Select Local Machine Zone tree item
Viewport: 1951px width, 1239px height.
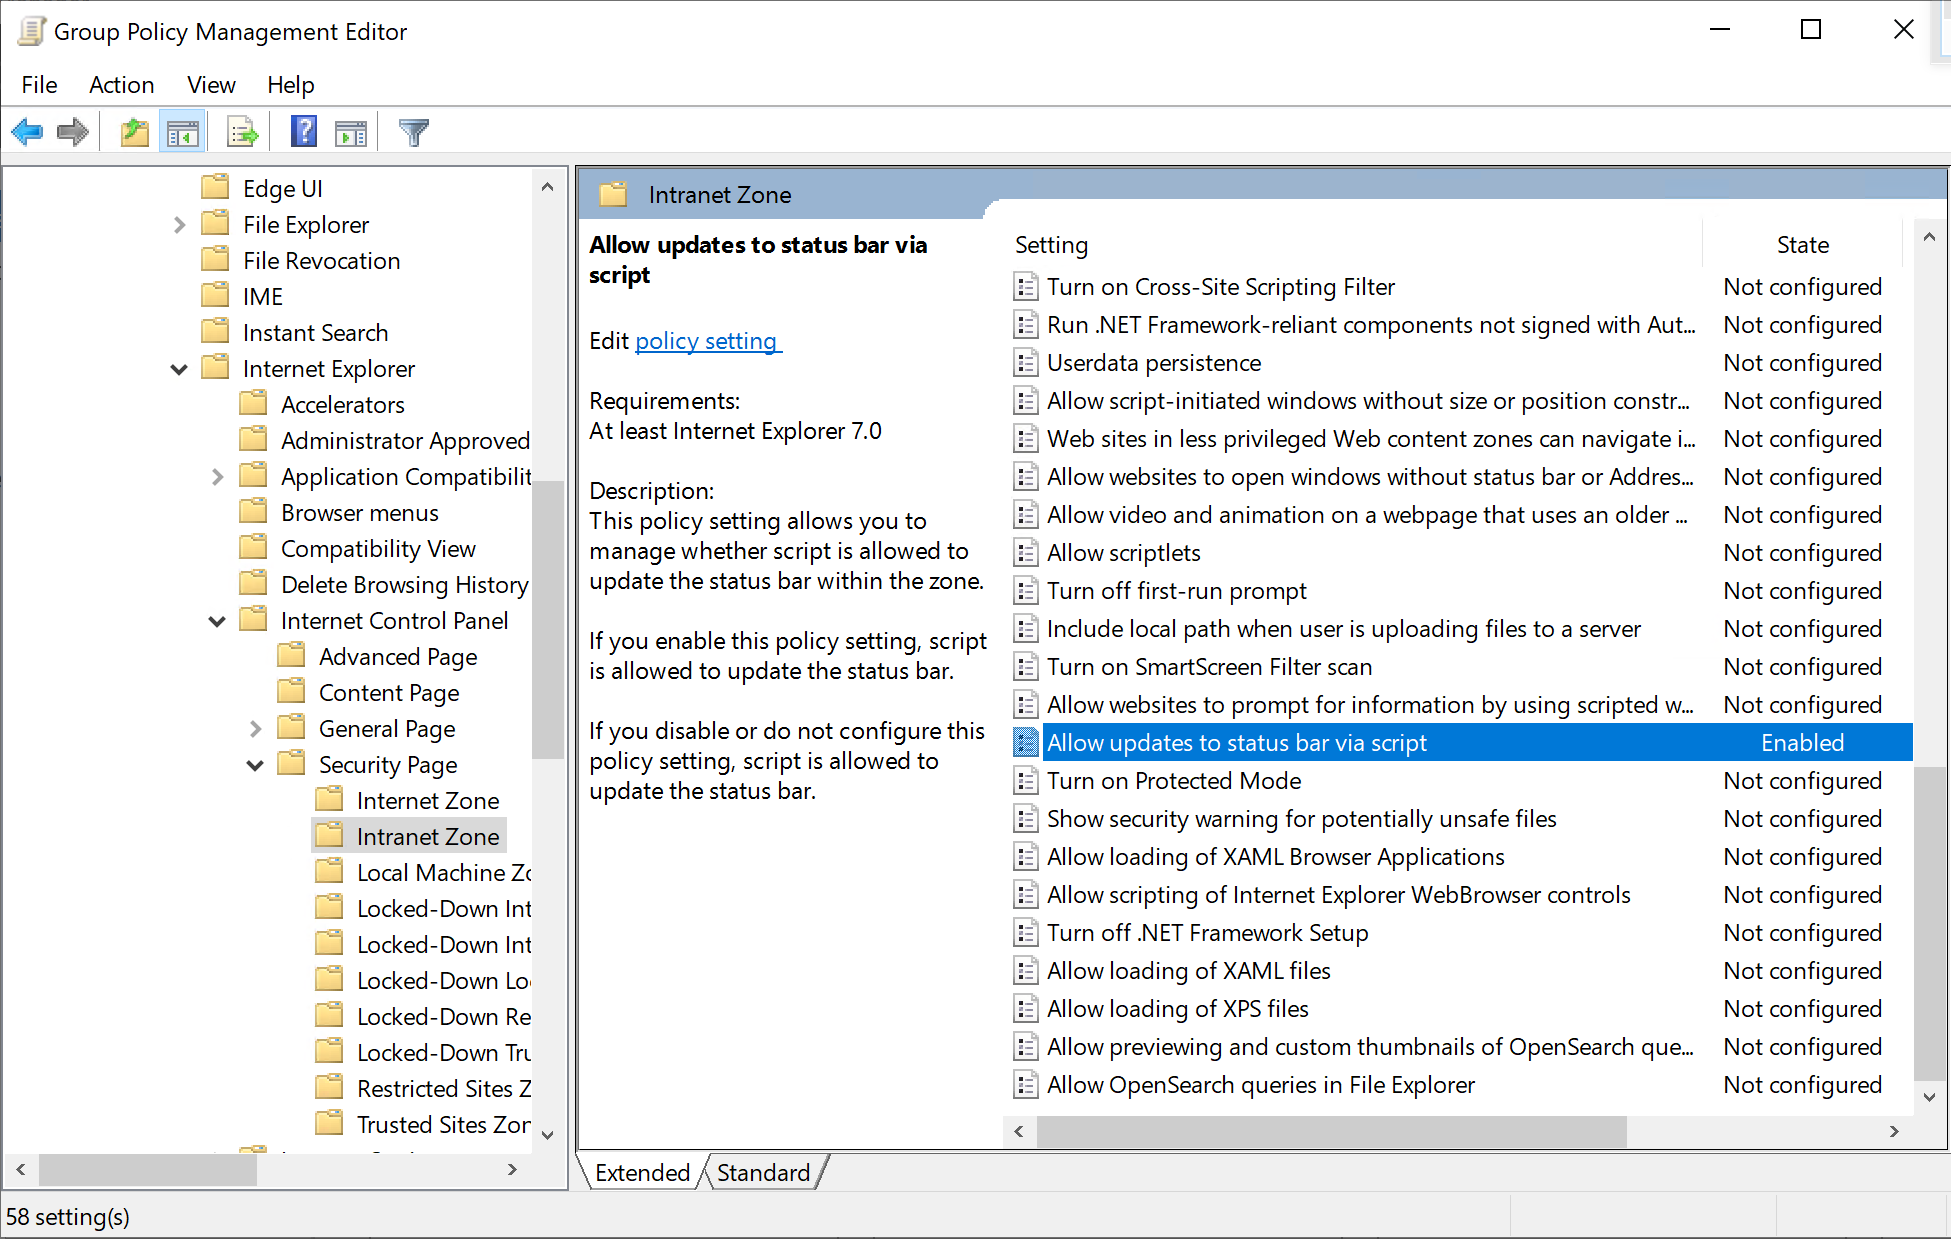point(443,872)
